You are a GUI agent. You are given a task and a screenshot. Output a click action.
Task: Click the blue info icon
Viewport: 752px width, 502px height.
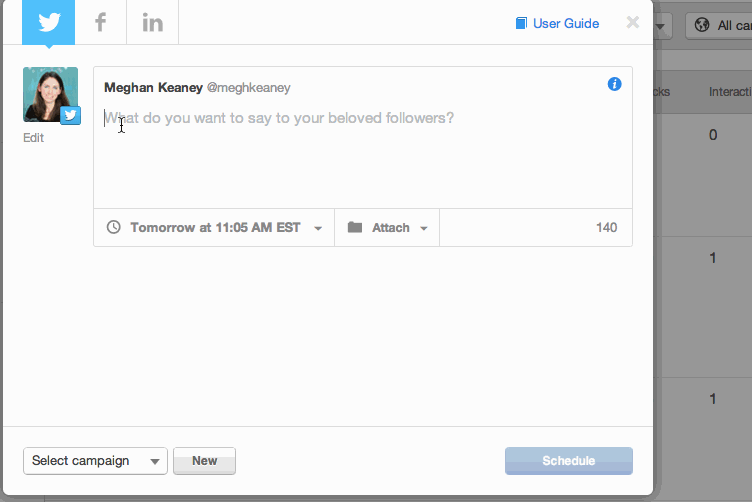(x=614, y=84)
